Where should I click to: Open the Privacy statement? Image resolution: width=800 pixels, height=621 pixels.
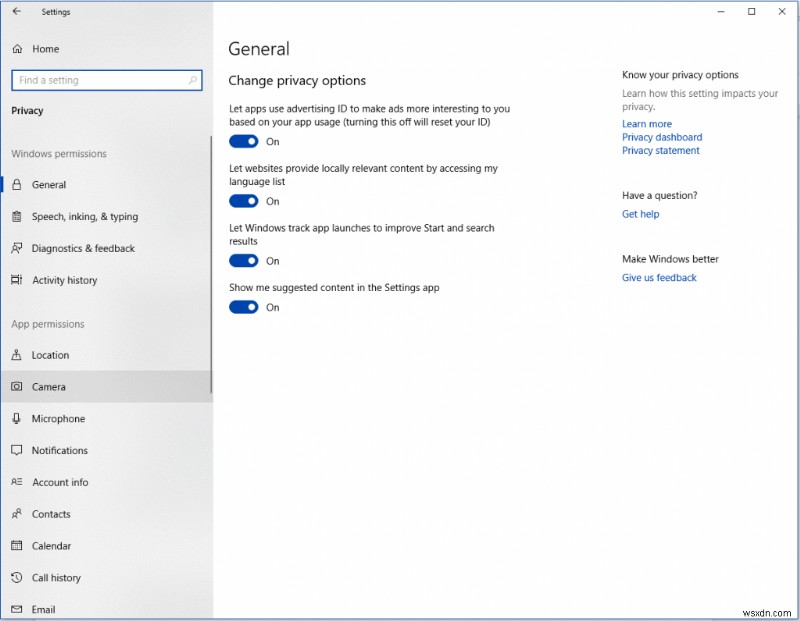point(660,150)
